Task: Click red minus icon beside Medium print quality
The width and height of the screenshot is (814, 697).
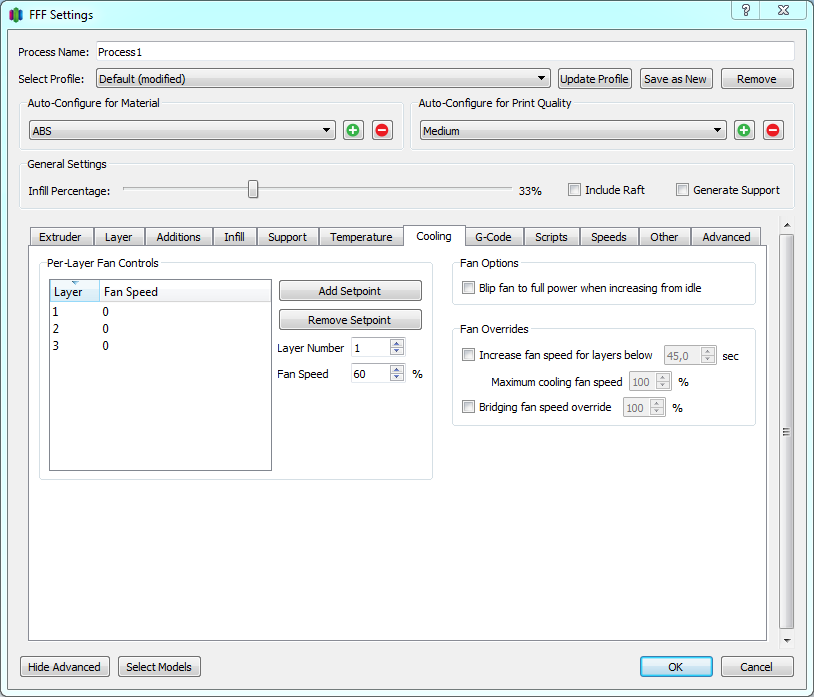Action: click(x=773, y=130)
